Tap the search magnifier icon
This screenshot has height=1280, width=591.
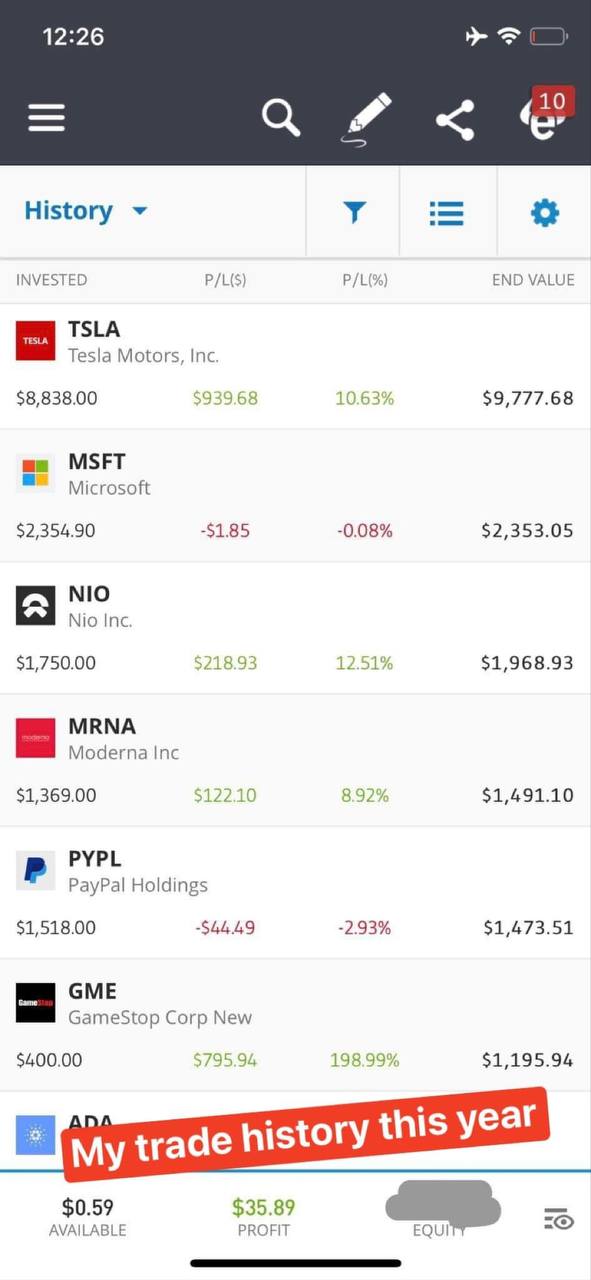[x=281, y=117]
